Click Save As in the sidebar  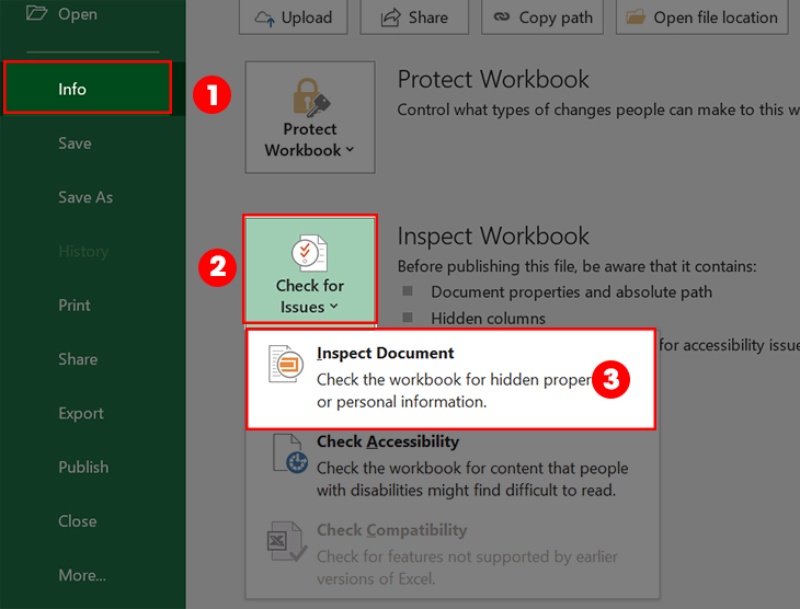(x=84, y=197)
